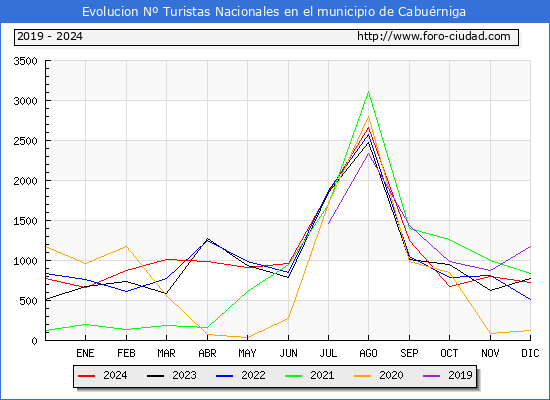Viewport: 550px width, 400px height.
Task: Click the 3000 y-axis value
Action: pos(25,101)
